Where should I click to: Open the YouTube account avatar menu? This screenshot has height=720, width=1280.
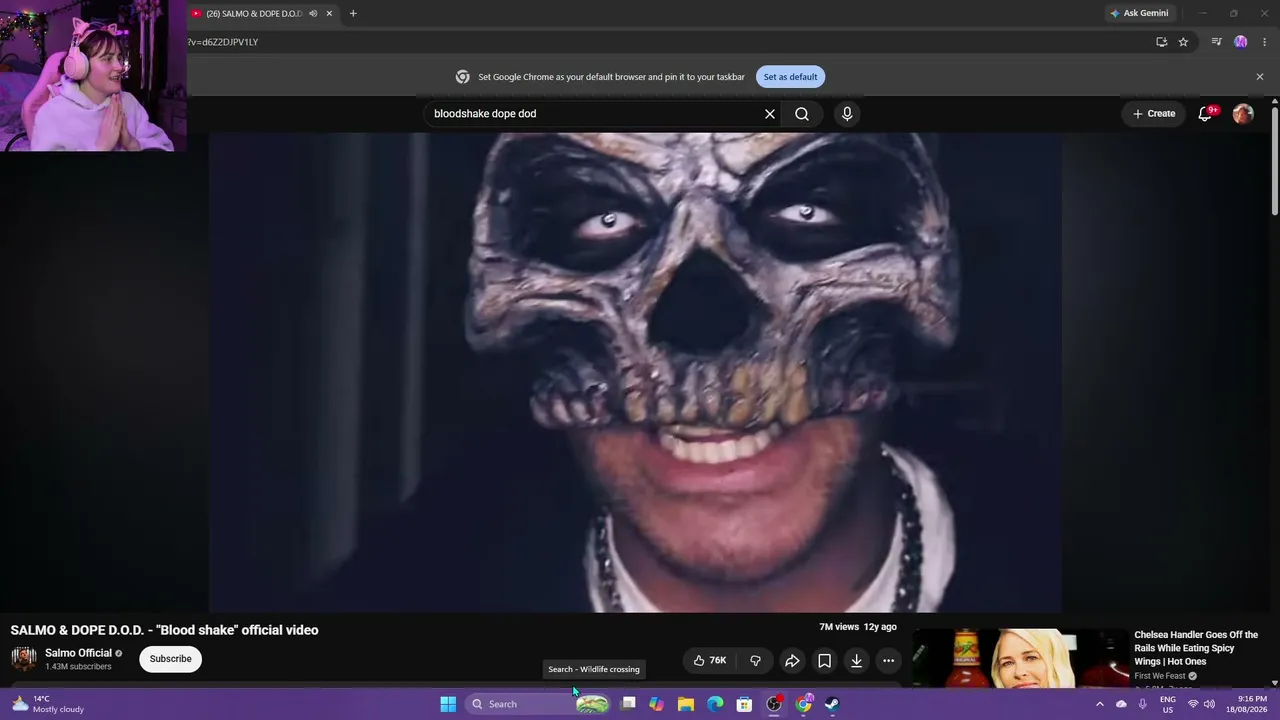[x=1243, y=114]
